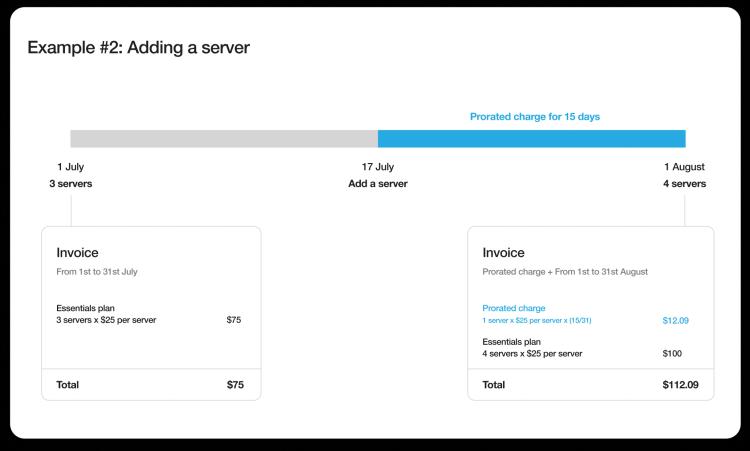The height and width of the screenshot is (451, 750).
Task: Click the blue "Prorated charge" line item title
Action: point(514,308)
